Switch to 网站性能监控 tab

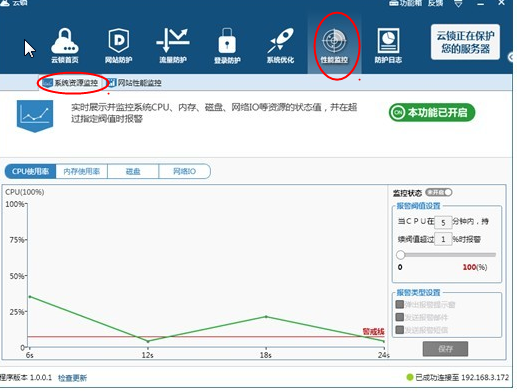click(x=134, y=83)
